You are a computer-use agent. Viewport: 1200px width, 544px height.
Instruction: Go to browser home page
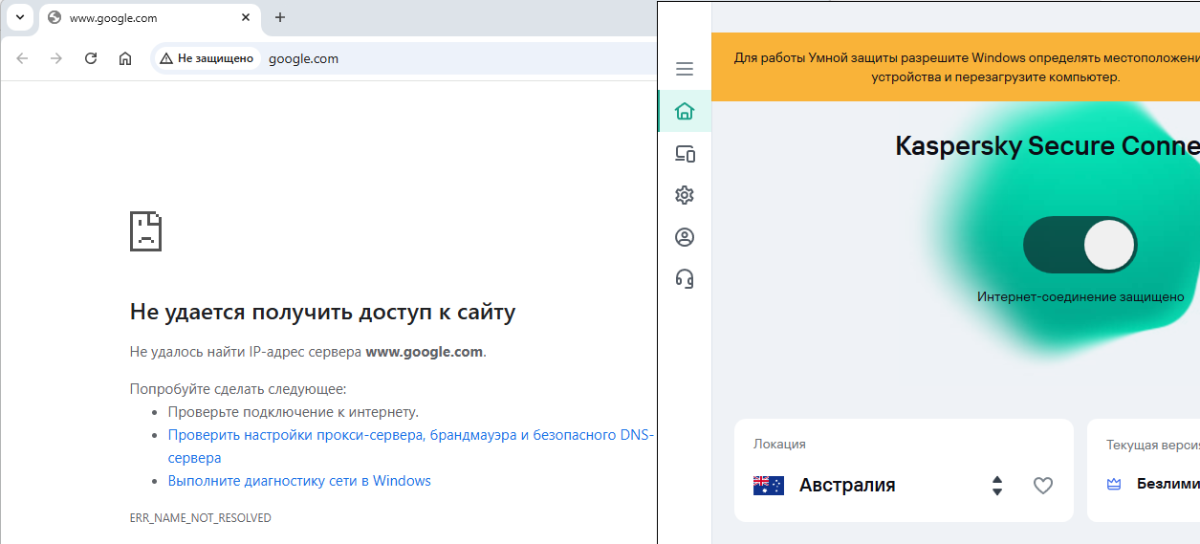tap(125, 59)
